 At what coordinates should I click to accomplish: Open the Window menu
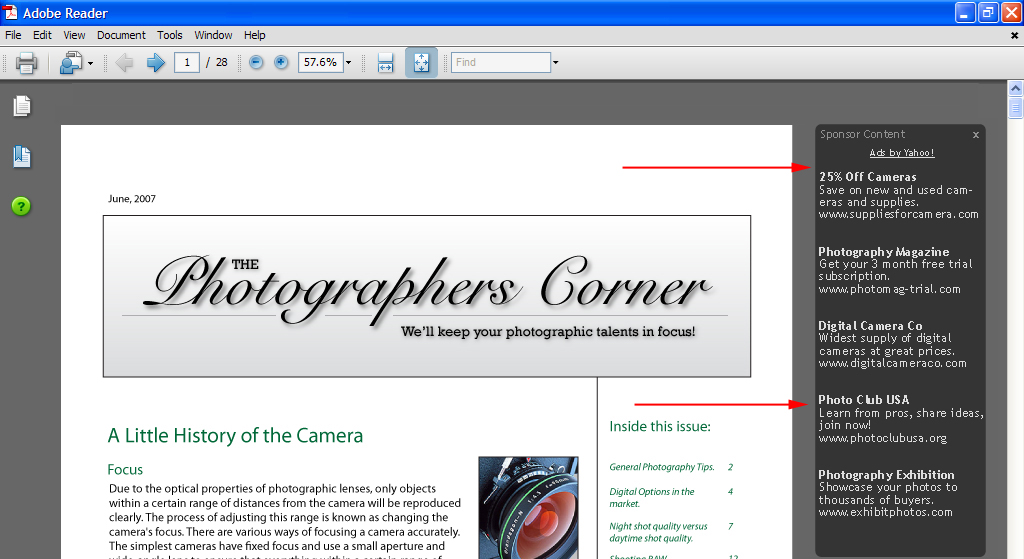click(x=213, y=35)
